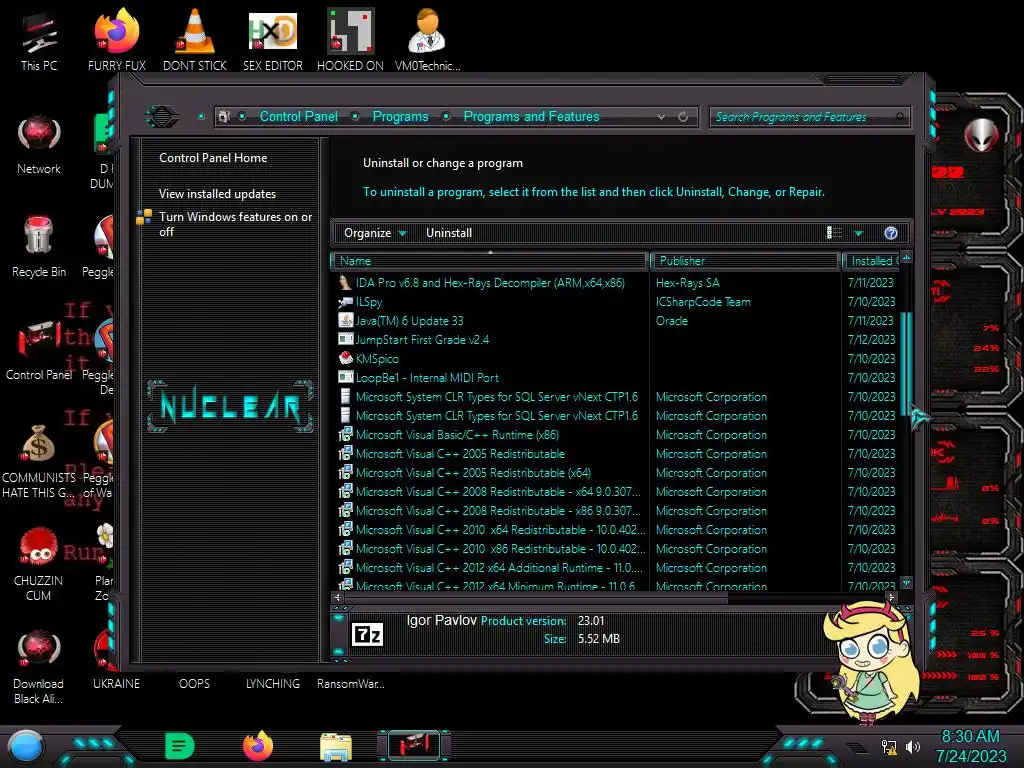Sort list by Publisher column header
1024x768 pixels.
click(744, 261)
